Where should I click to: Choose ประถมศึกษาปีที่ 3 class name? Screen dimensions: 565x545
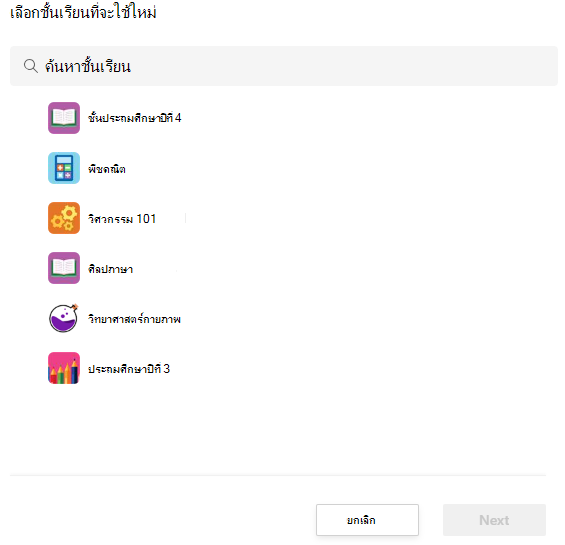(x=129, y=368)
